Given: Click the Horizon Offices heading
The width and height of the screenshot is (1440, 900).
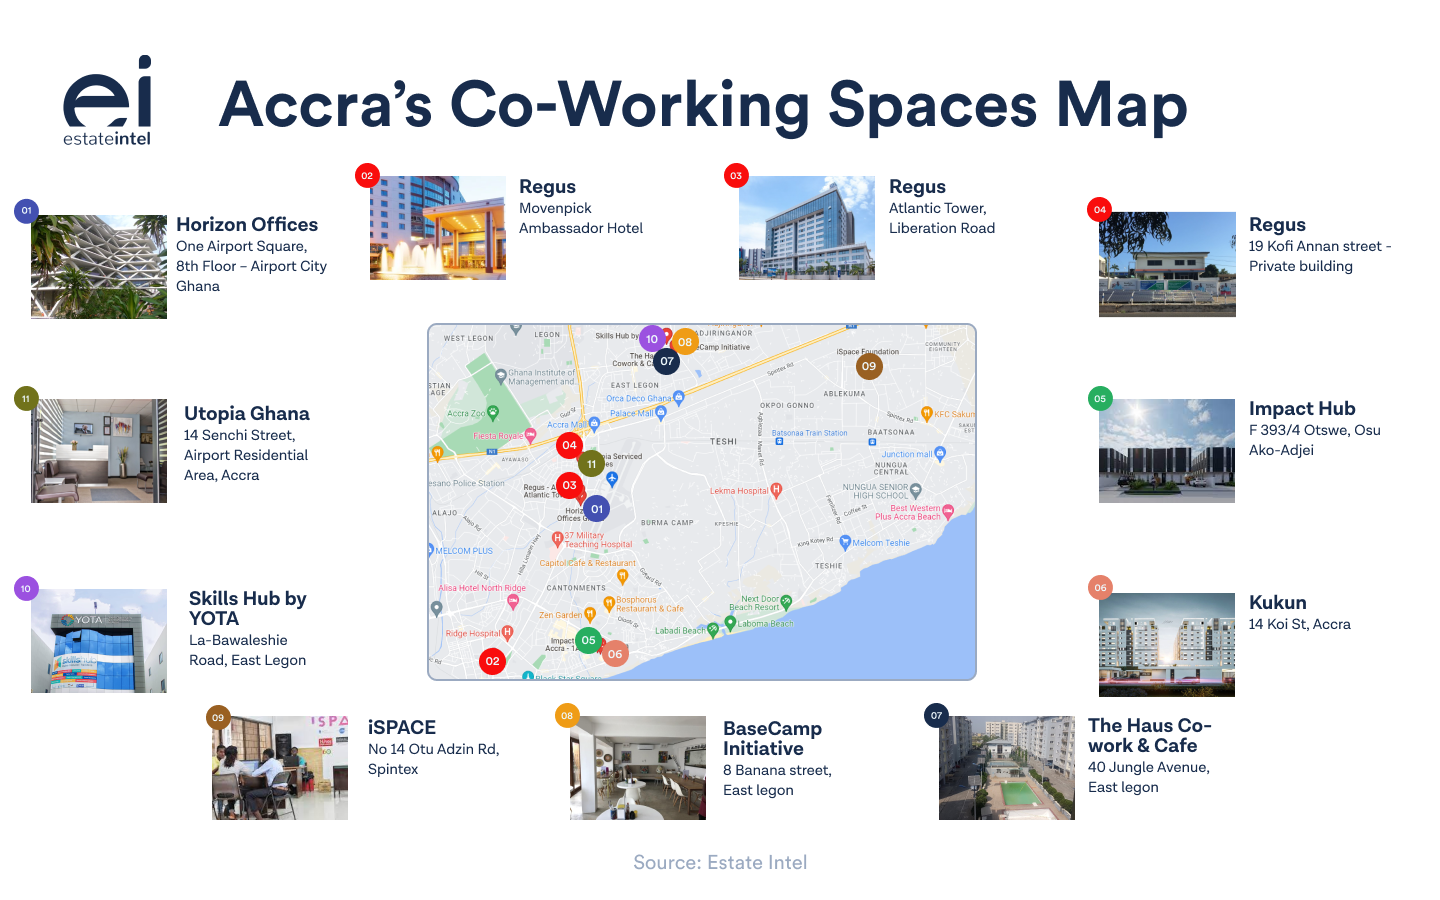Looking at the screenshot, I should click(x=247, y=225).
